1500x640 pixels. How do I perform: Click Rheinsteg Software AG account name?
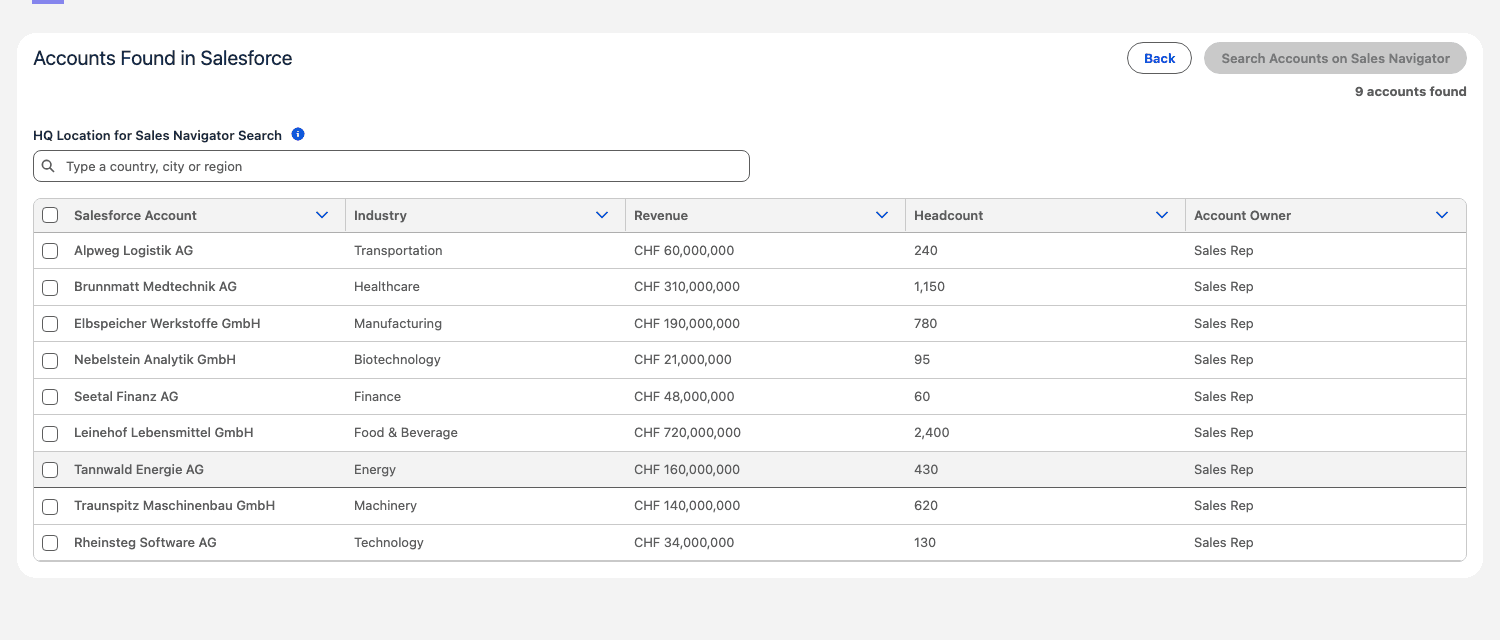coord(145,542)
